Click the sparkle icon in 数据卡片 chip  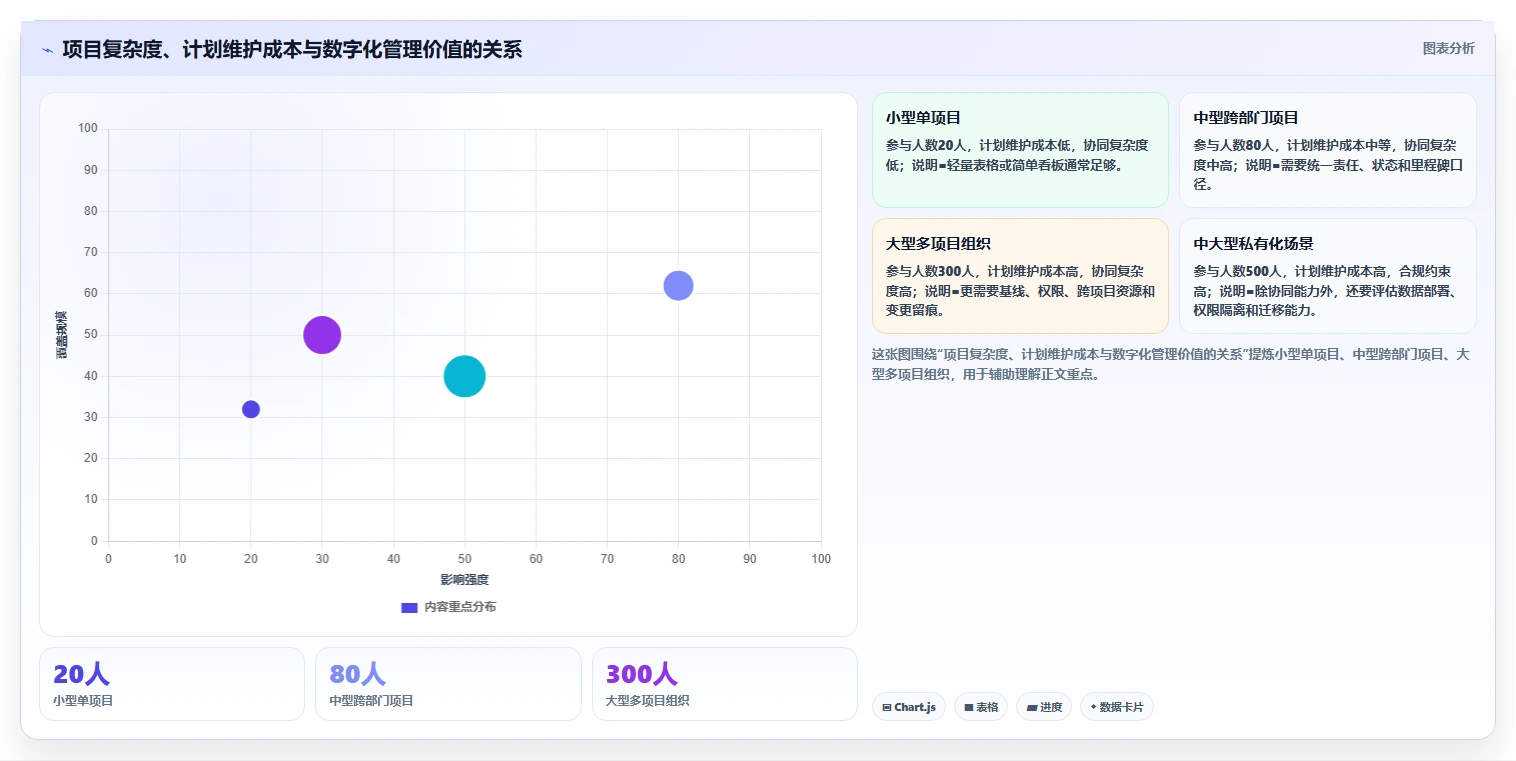[x=1093, y=708]
